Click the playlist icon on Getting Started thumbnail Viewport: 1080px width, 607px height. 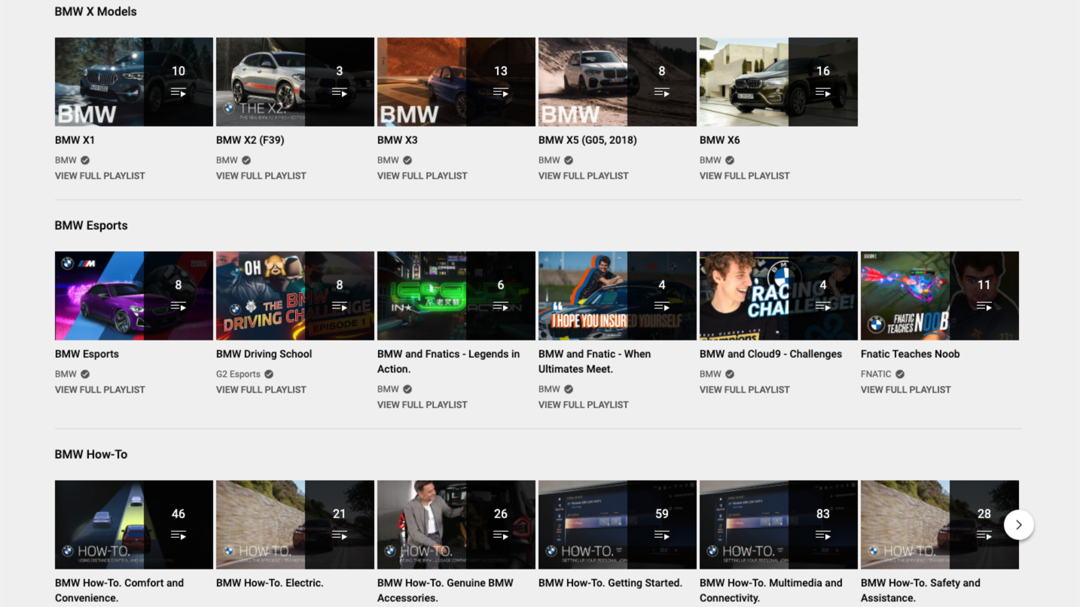tap(662, 535)
